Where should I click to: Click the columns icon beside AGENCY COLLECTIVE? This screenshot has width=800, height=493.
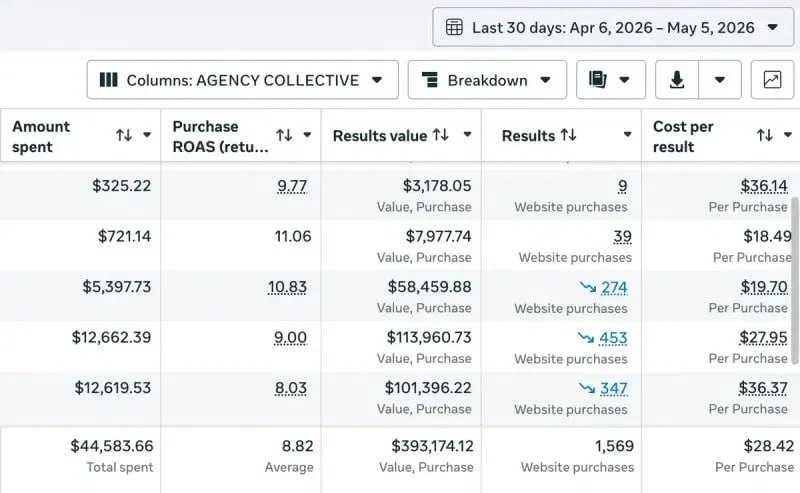108,80
